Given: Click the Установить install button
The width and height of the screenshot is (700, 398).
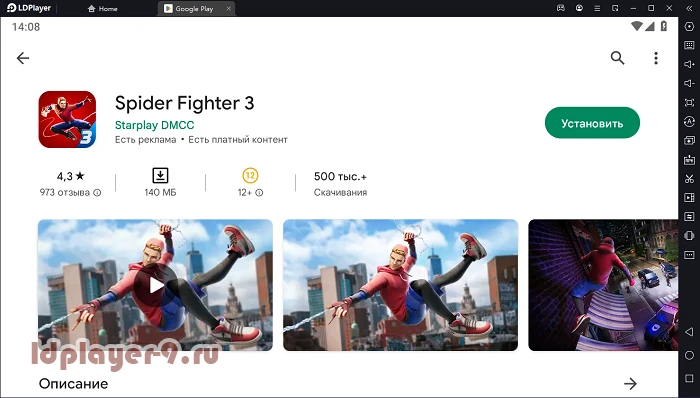Looking at the screenshot, I should pos(592,123).
